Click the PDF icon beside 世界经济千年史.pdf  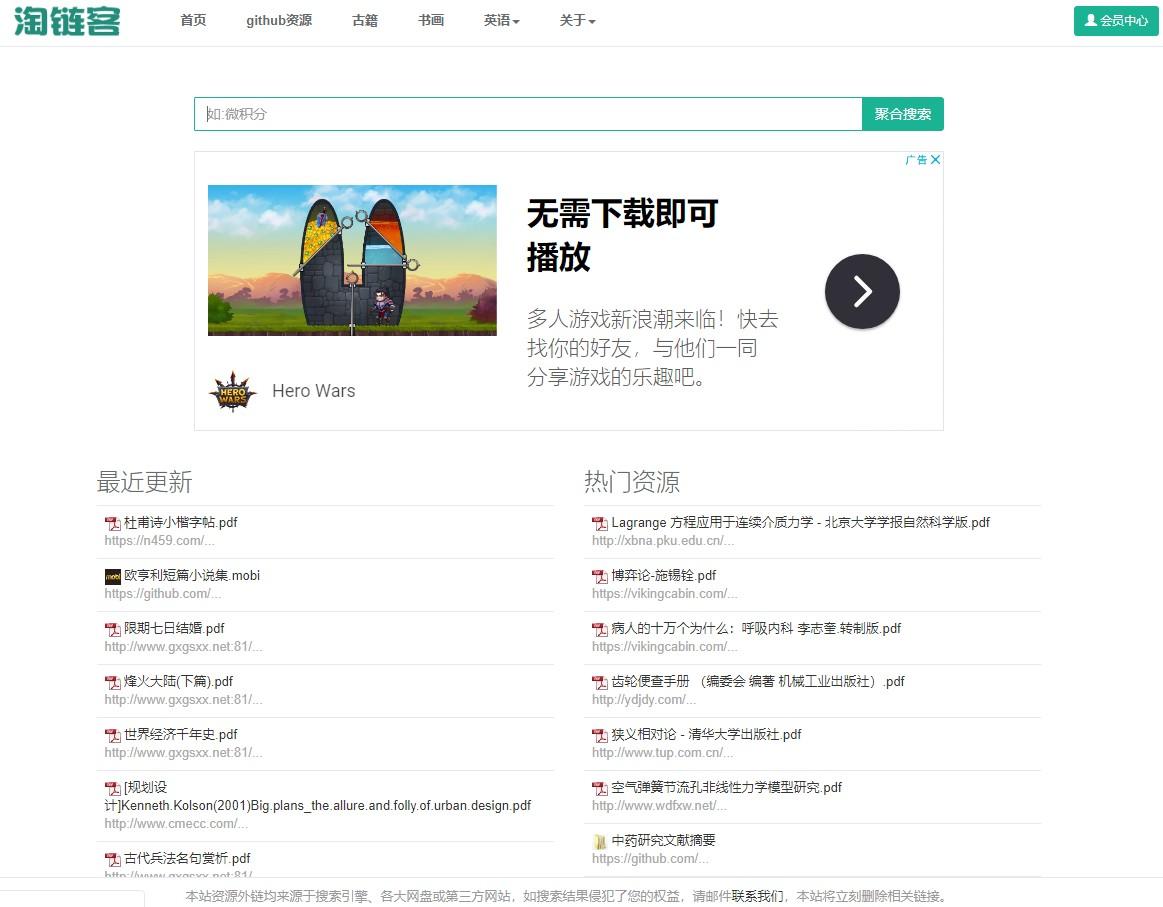112,735
